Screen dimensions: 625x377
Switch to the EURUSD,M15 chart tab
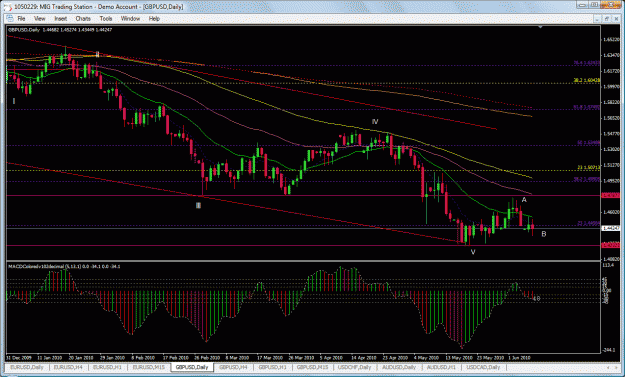point(148,367)
